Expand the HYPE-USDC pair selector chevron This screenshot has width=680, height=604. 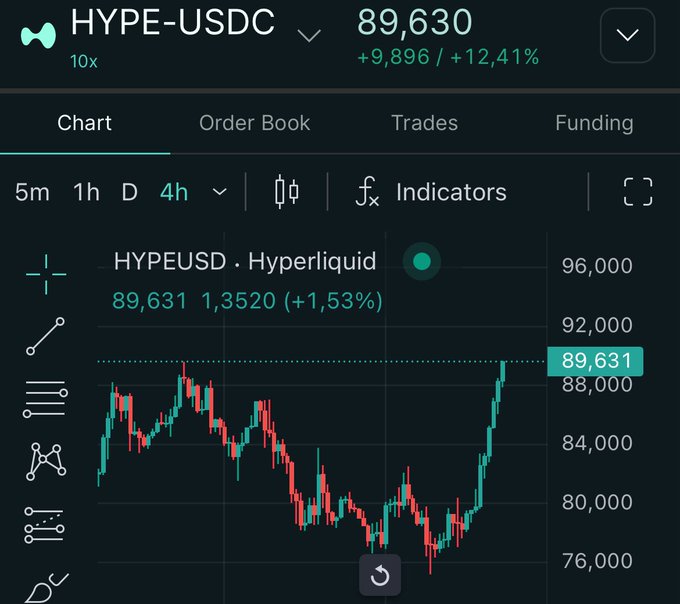click(309, 35)
